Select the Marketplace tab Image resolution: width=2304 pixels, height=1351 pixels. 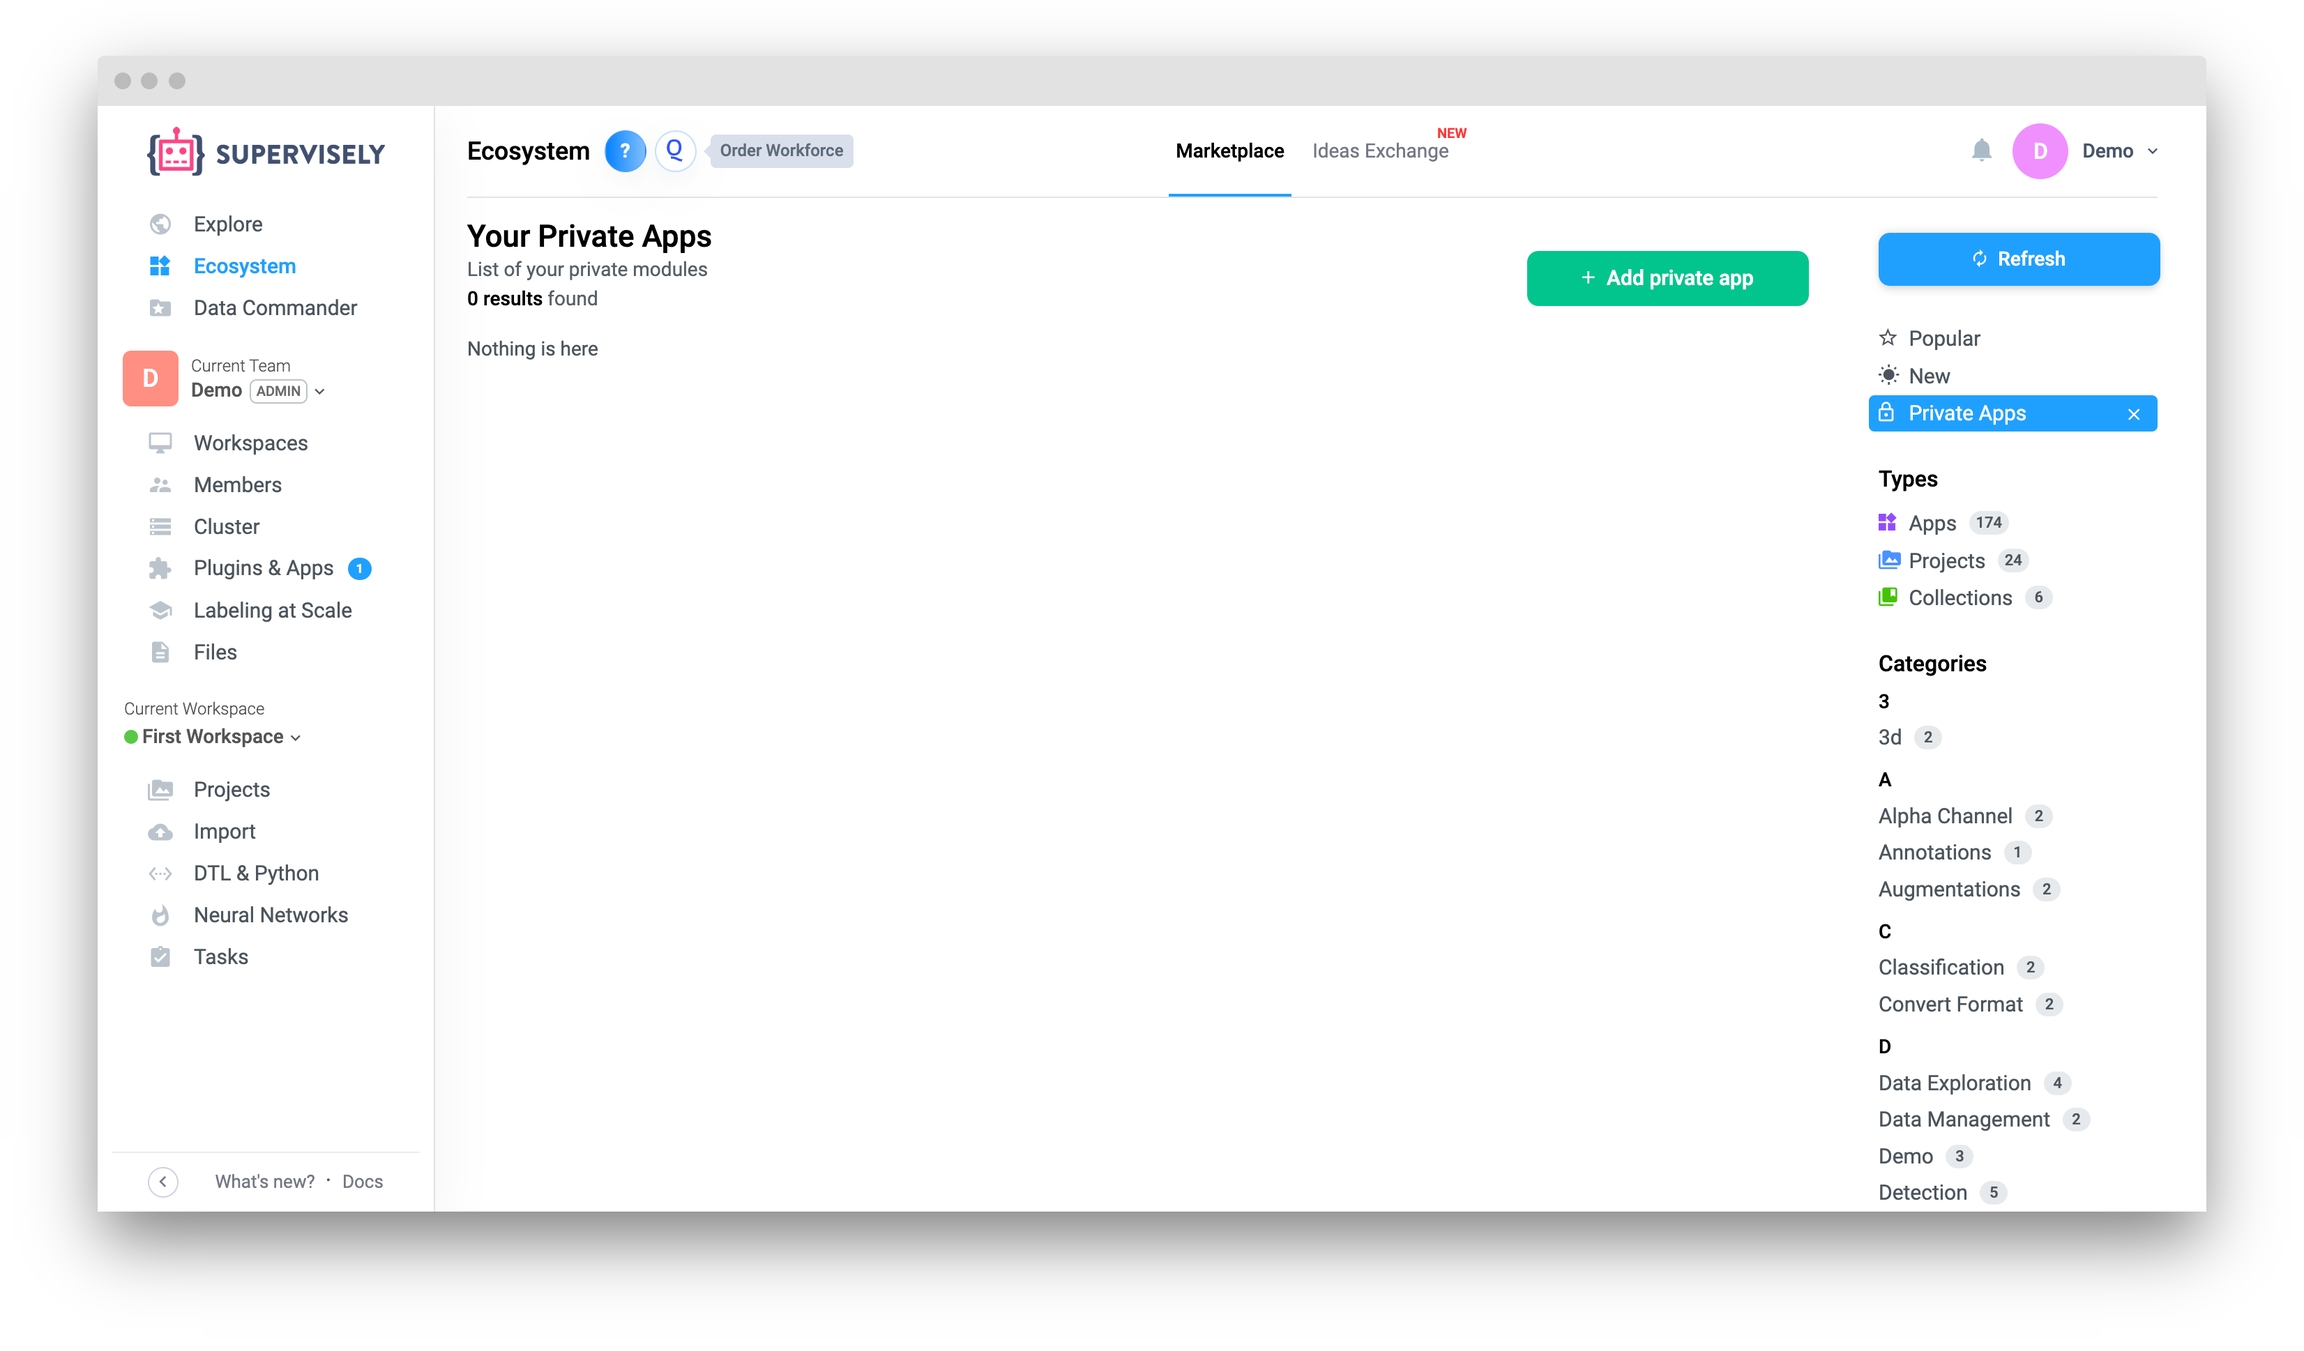click(1229, 151)
